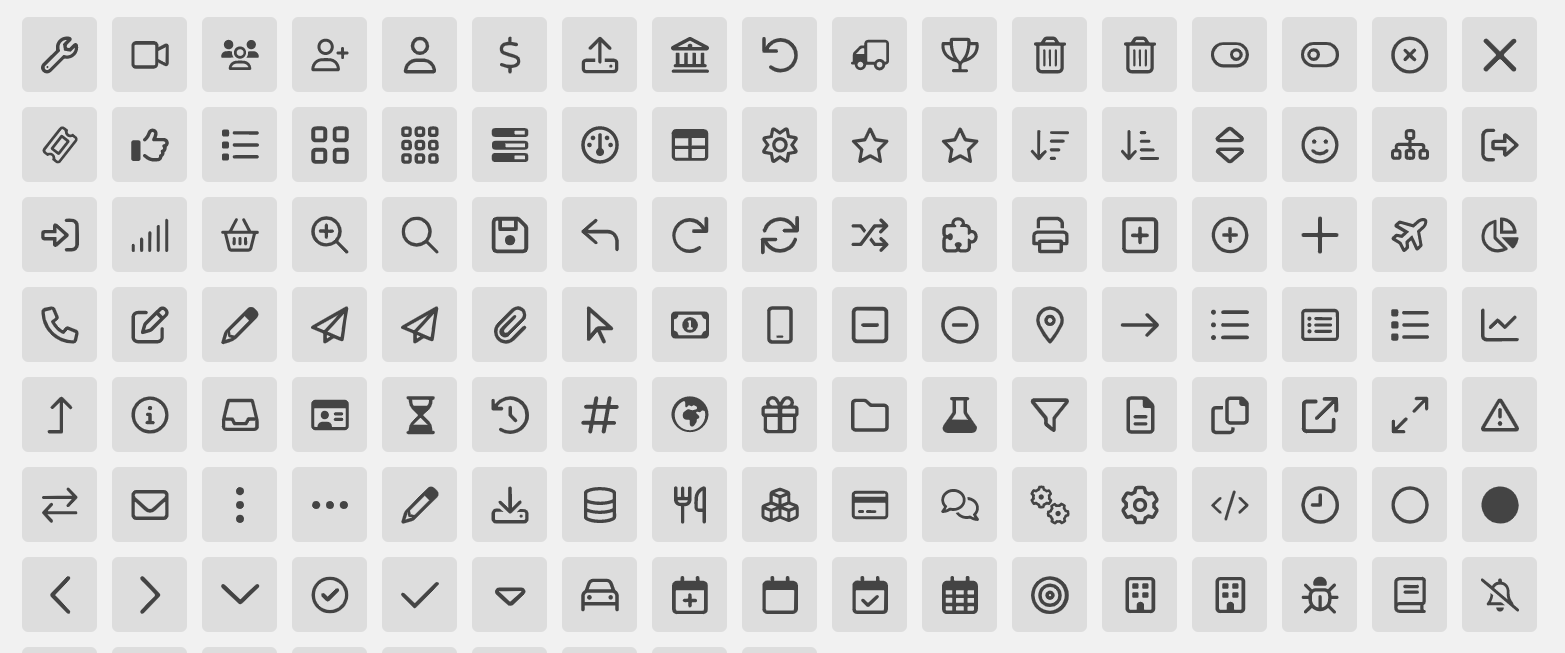Image resolution: width=1565 pixels, height=653 pixels.
Task: Click the bell with slash icon
Action: 1500,595
